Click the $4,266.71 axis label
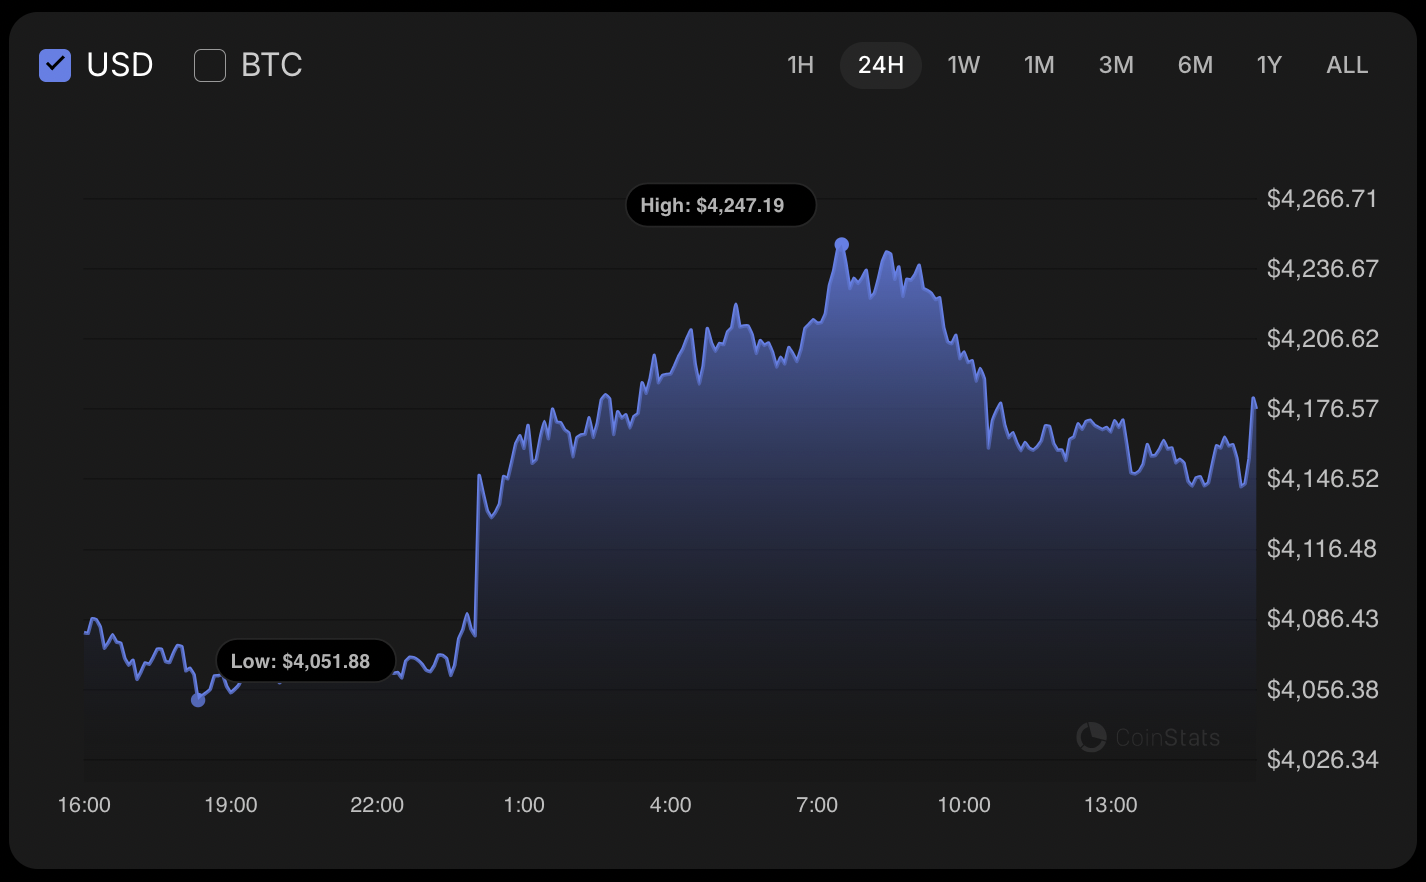Viewport: 1426px width, 882px height. 1321,198
